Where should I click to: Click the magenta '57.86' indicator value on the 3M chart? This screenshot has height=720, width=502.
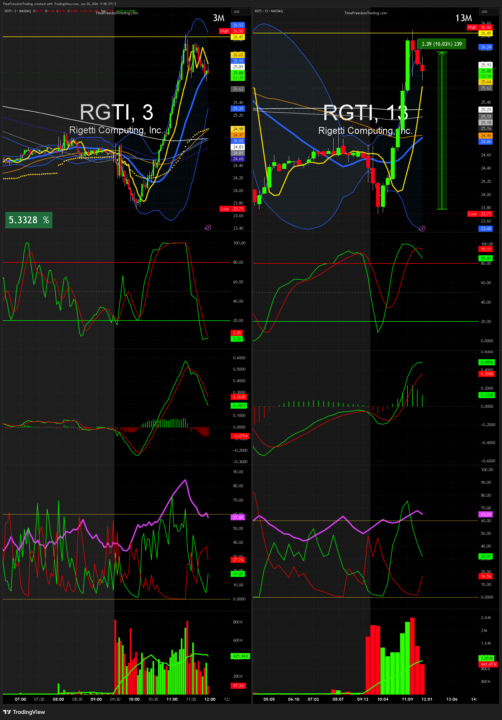pos(237,517)
